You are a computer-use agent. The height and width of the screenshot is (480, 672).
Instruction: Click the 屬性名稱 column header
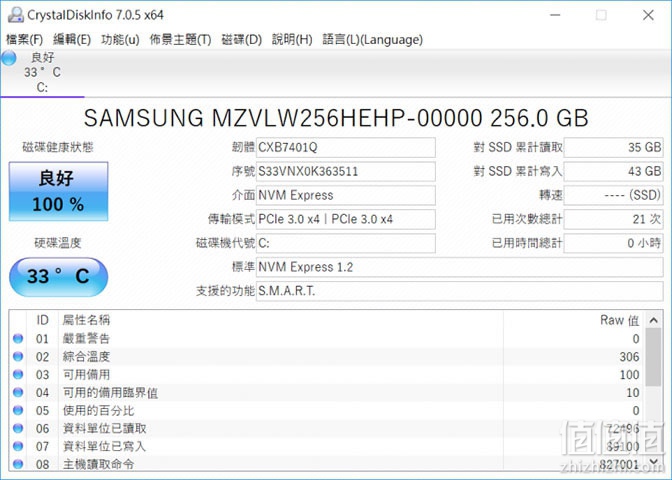pos(86,320)
